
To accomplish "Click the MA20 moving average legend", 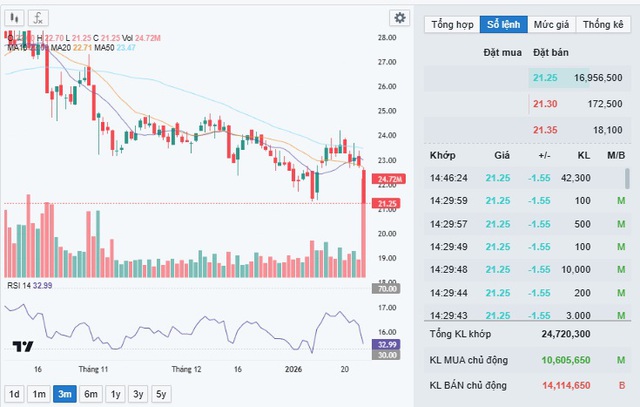I will (62, 47).
